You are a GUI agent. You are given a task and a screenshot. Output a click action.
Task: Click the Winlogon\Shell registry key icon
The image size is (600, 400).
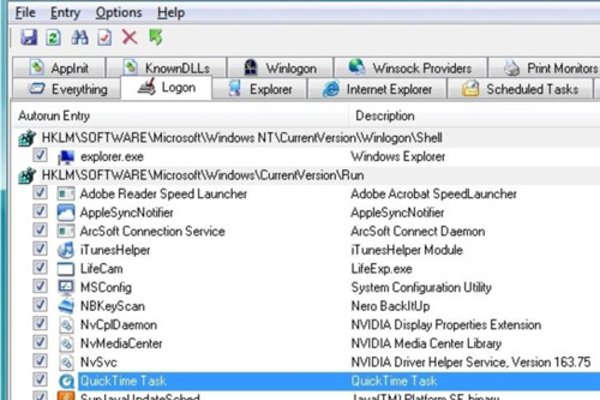[x=27, y=138]
